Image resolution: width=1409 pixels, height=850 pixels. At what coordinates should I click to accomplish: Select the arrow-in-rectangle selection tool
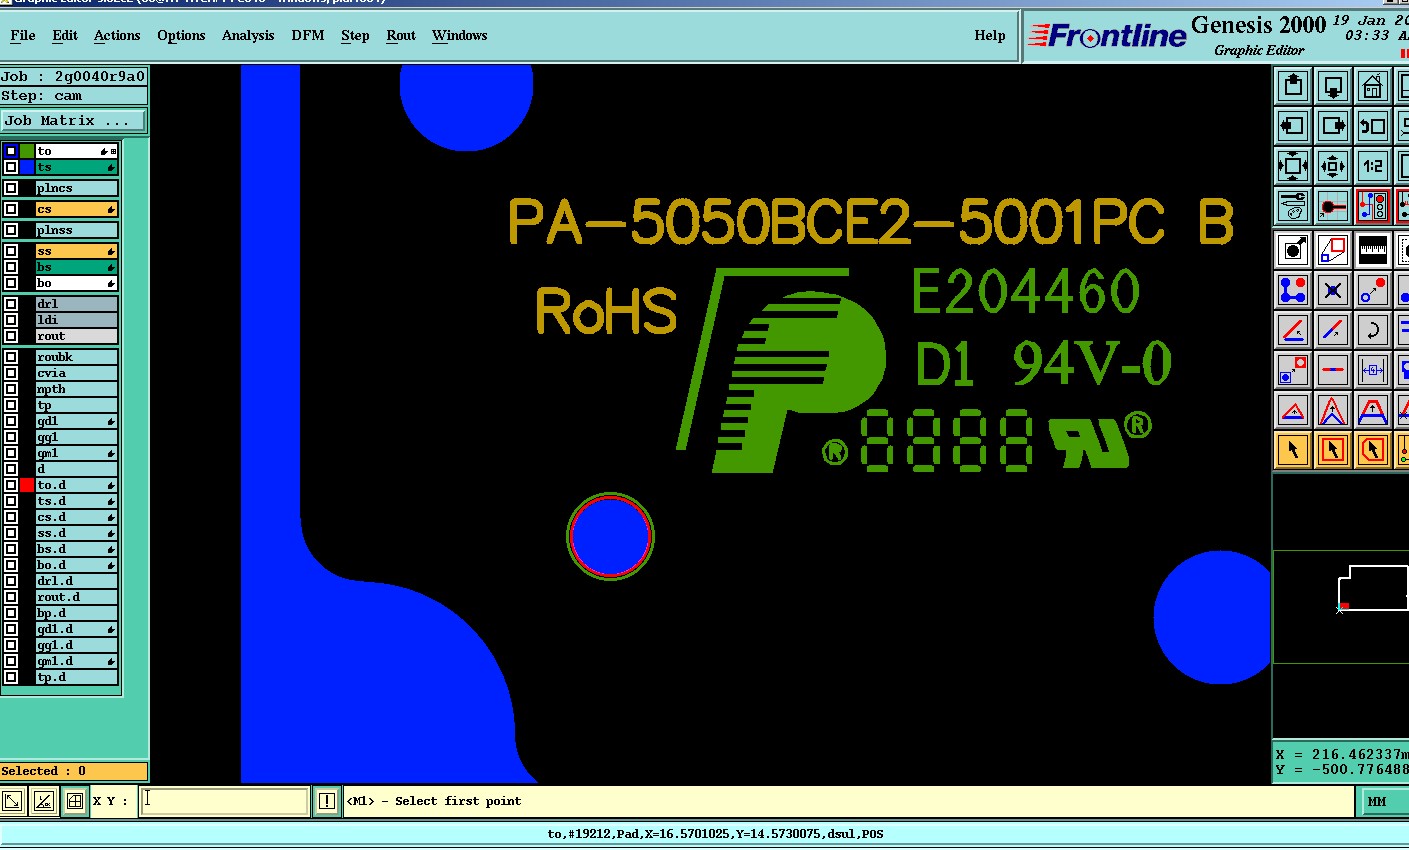click(1333, 450)
